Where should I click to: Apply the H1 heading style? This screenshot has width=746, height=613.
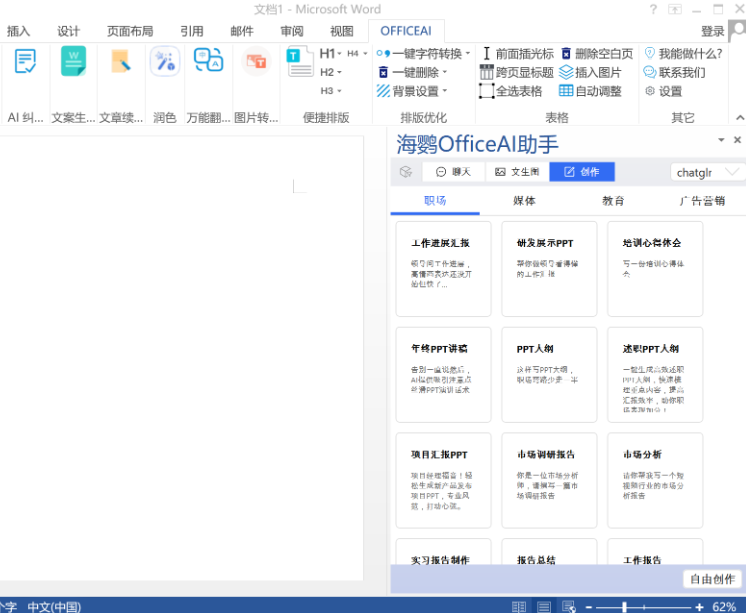(327, 54)
